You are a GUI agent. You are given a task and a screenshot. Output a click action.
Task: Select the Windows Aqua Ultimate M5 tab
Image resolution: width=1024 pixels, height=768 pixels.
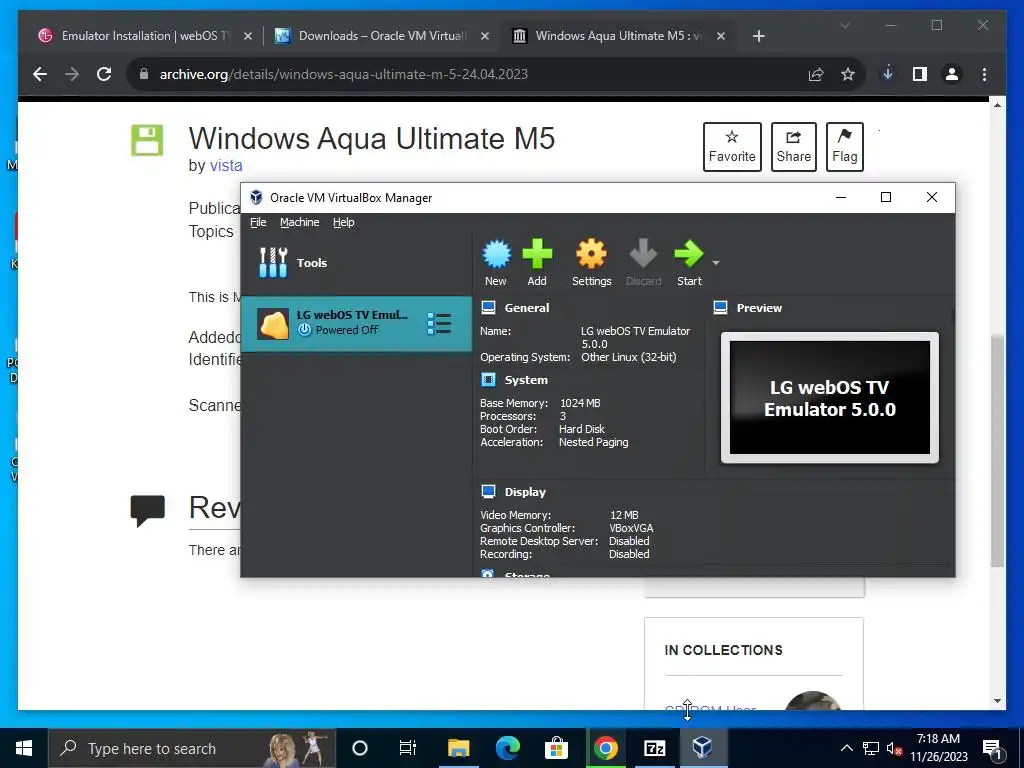(618, 36)
